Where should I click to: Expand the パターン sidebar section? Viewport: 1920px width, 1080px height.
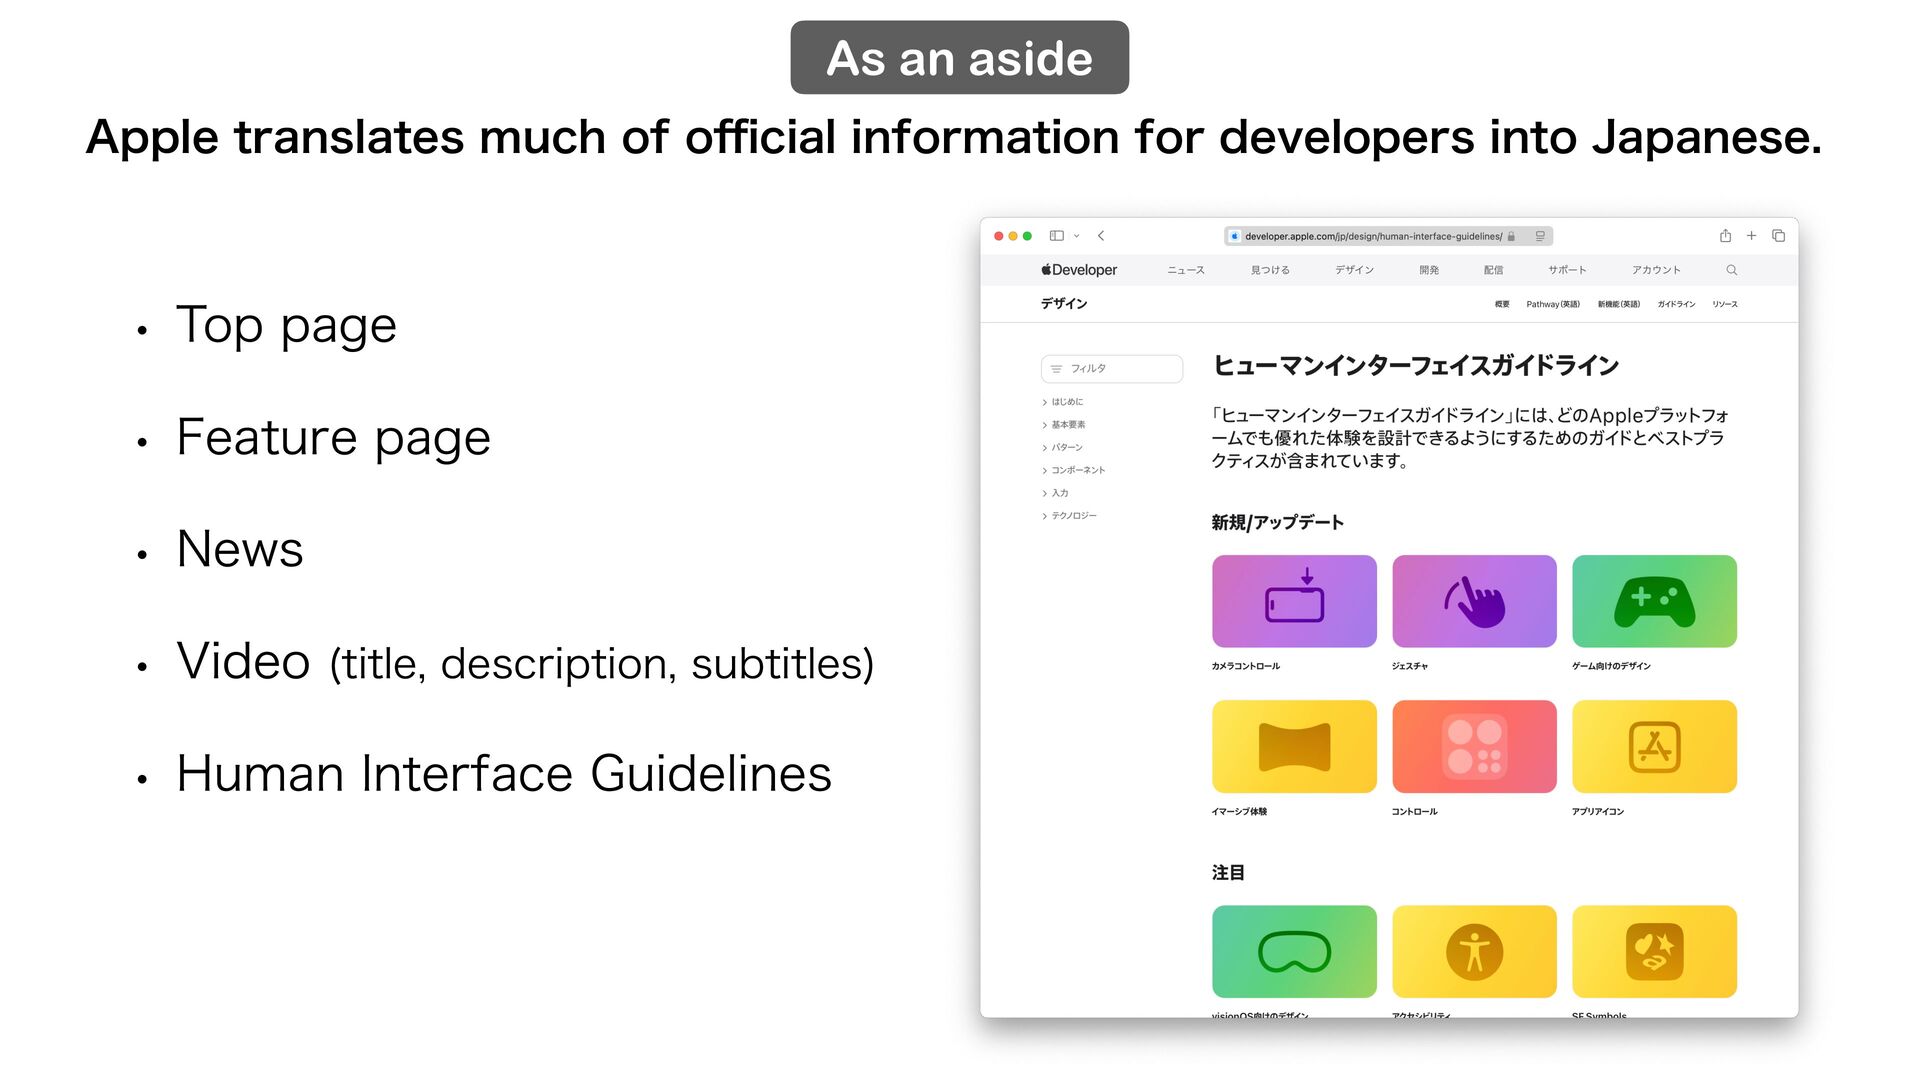coord(1062,448)
